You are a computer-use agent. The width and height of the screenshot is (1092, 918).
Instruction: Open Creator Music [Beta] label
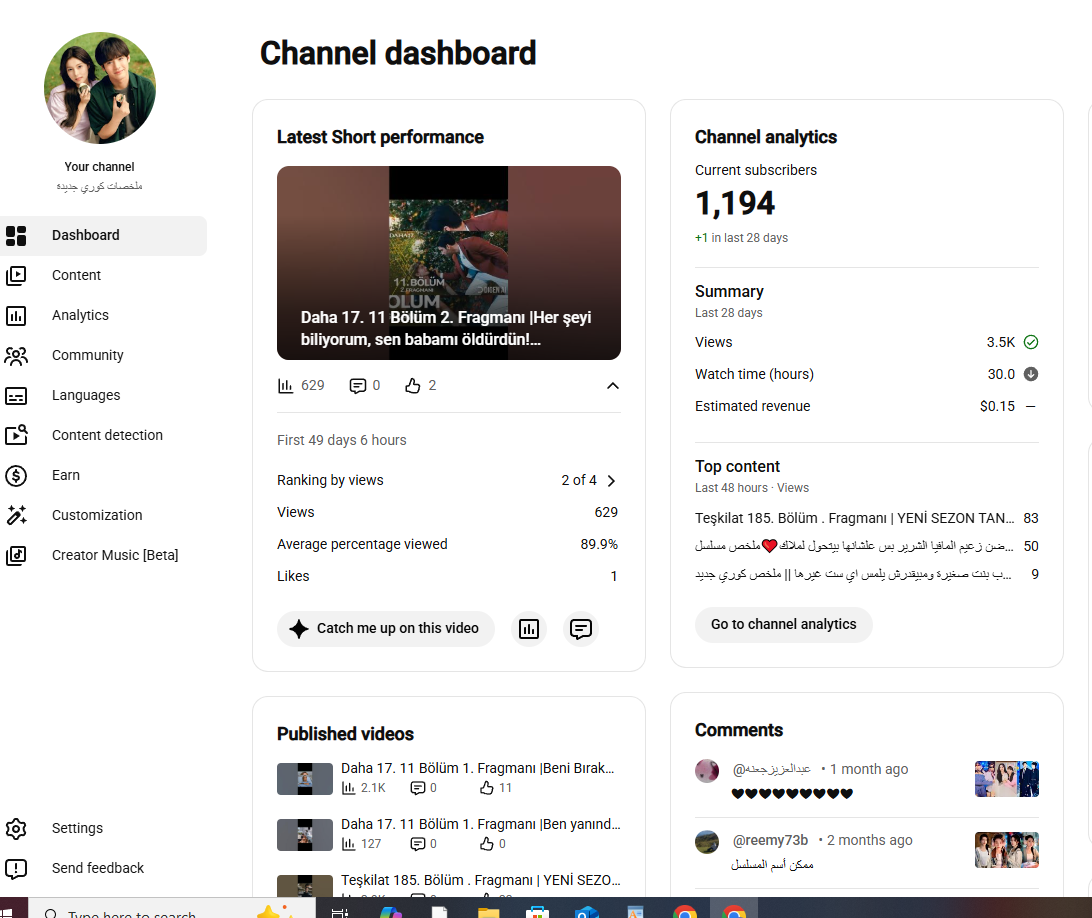115,555
